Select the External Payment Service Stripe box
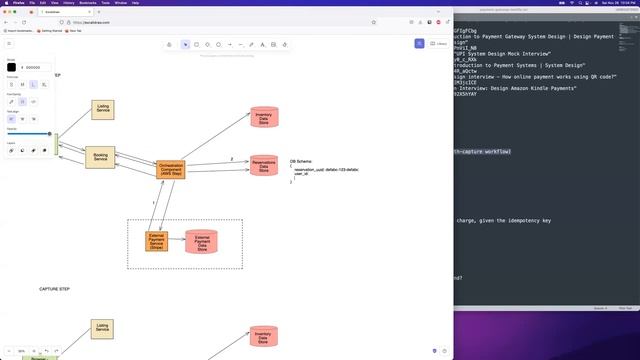This screenshot has height=360, width=640. [157, 241]
